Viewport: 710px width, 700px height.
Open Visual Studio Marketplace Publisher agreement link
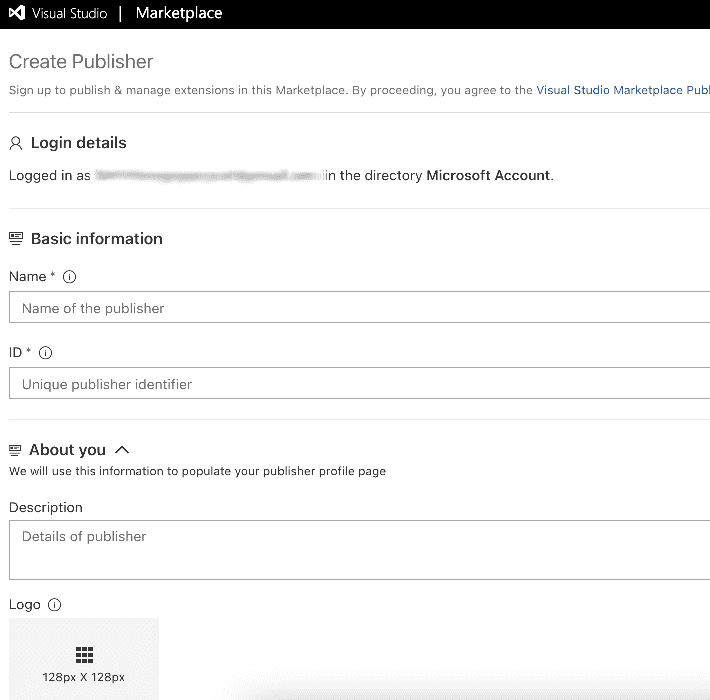coord(623,90)
